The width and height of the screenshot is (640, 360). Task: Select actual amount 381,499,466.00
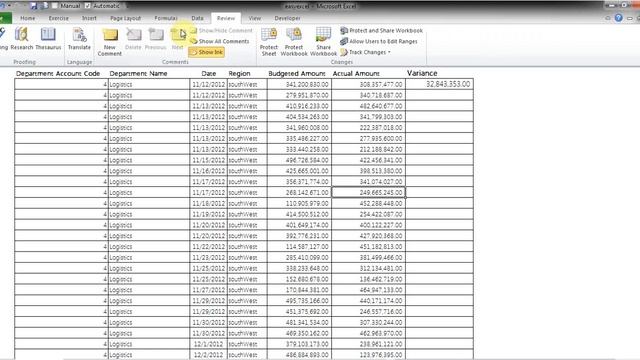[368, 258]
